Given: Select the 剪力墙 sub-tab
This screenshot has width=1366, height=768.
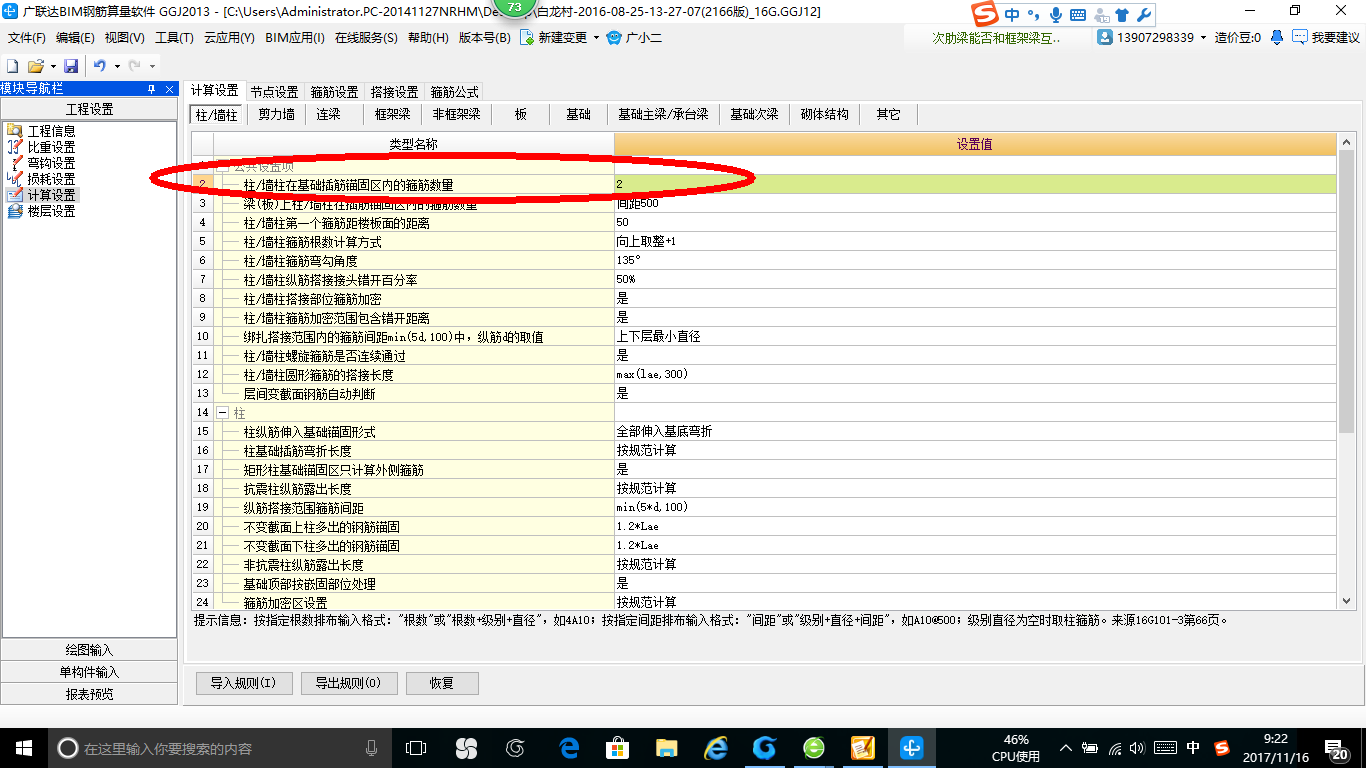Looking at the screenshot, I should coord(276,114).
